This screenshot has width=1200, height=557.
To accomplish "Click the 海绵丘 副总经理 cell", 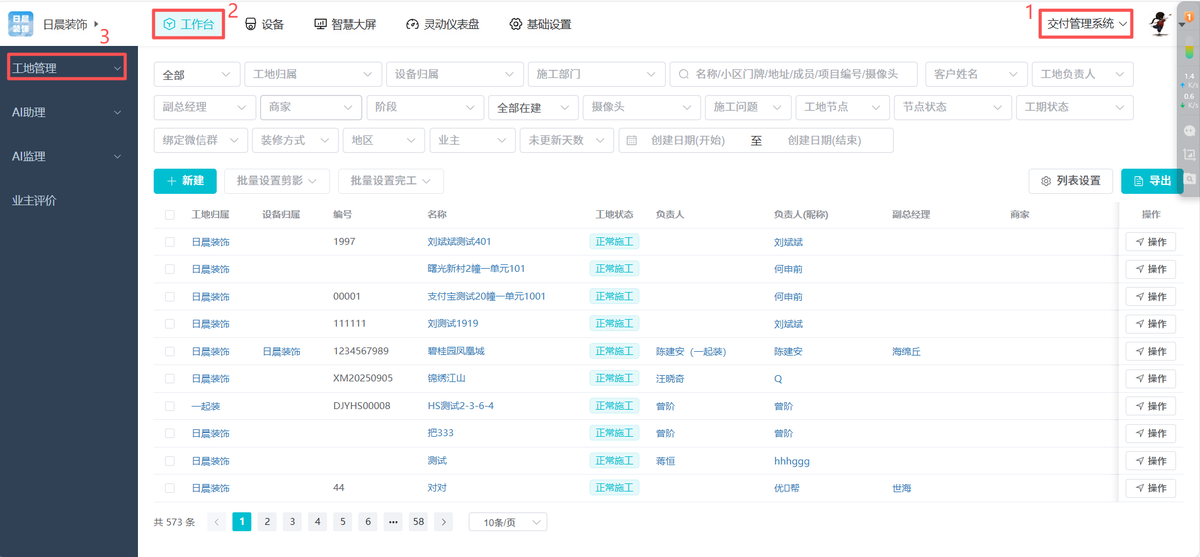I will coord(906,352).
